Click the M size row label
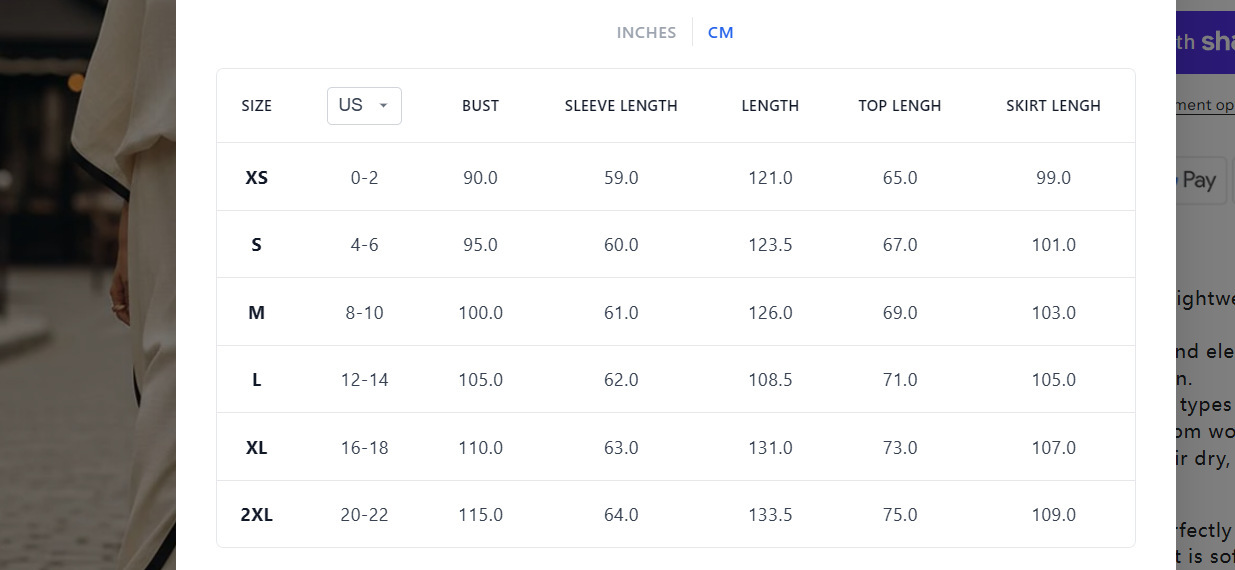 point(257,313)
